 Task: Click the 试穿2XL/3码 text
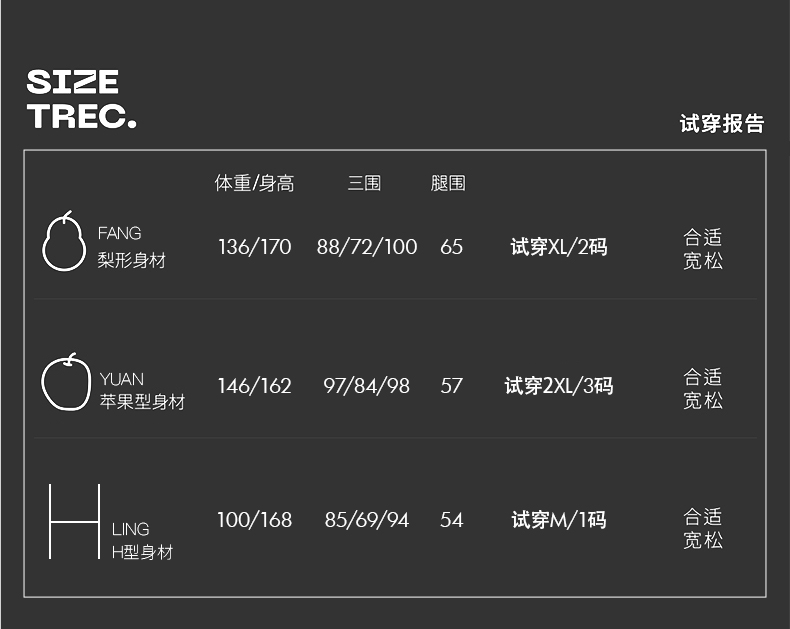tap(558, 386)
